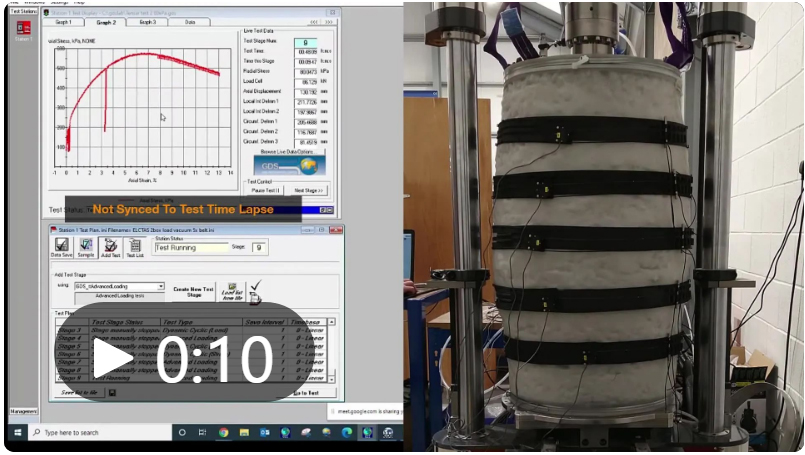This screenshot has width=805, height=455.
Task: Click the next tabs >>> arrow
Action: 329,22
